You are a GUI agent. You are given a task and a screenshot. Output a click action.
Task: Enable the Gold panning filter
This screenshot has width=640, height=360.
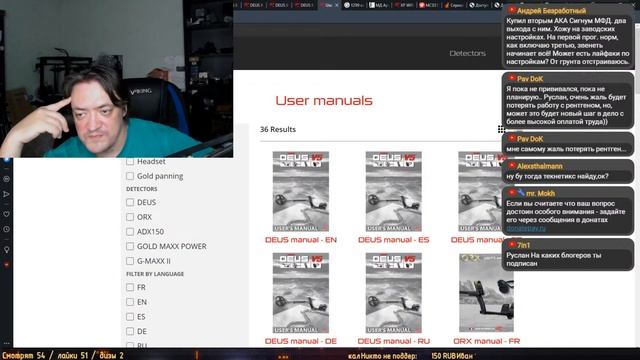(130, 176)
